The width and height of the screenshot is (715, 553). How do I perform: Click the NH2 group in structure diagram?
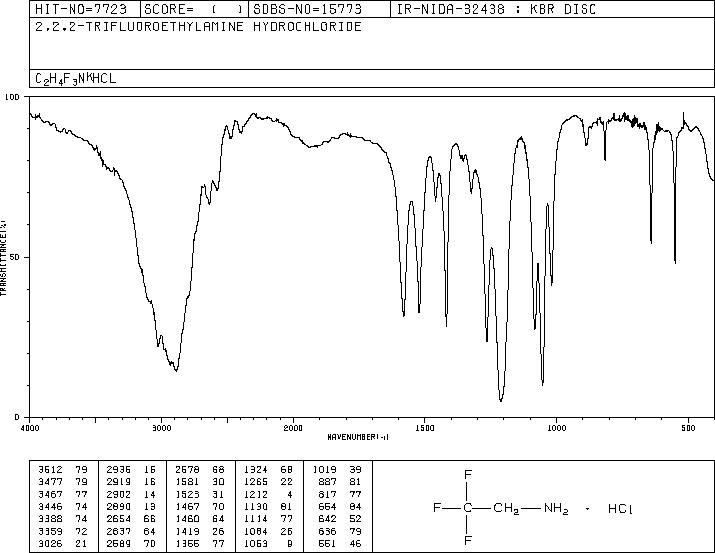[556, 509]
